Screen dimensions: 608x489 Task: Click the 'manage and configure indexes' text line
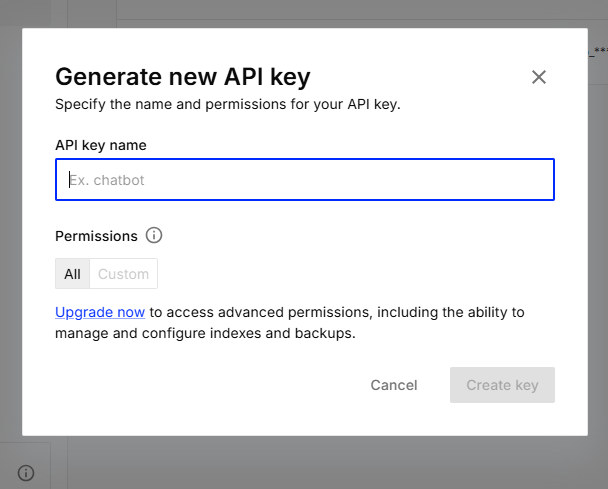(205, 333)
